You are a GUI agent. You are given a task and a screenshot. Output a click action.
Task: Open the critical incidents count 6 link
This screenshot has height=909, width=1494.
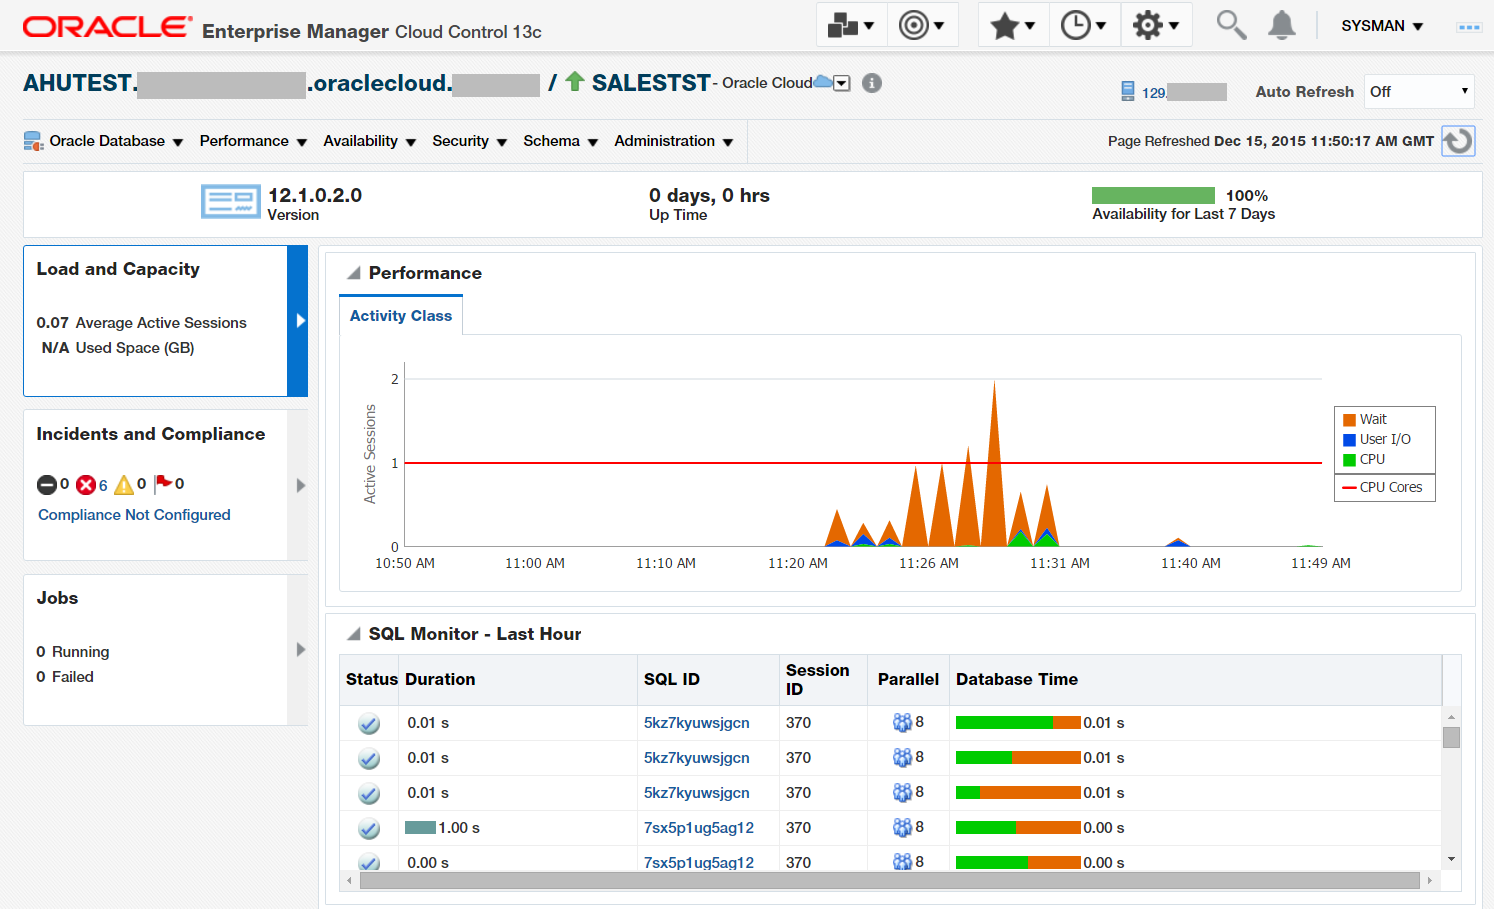pos(103,485)
